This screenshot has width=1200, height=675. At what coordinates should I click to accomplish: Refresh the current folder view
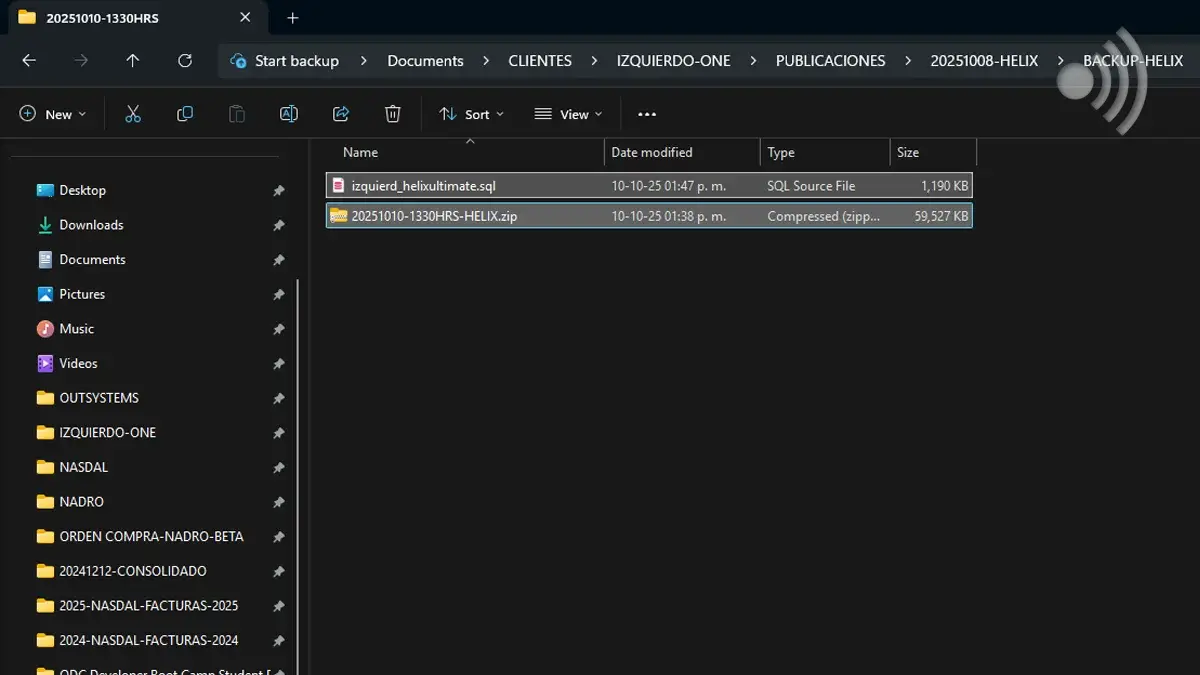(185, 61)
